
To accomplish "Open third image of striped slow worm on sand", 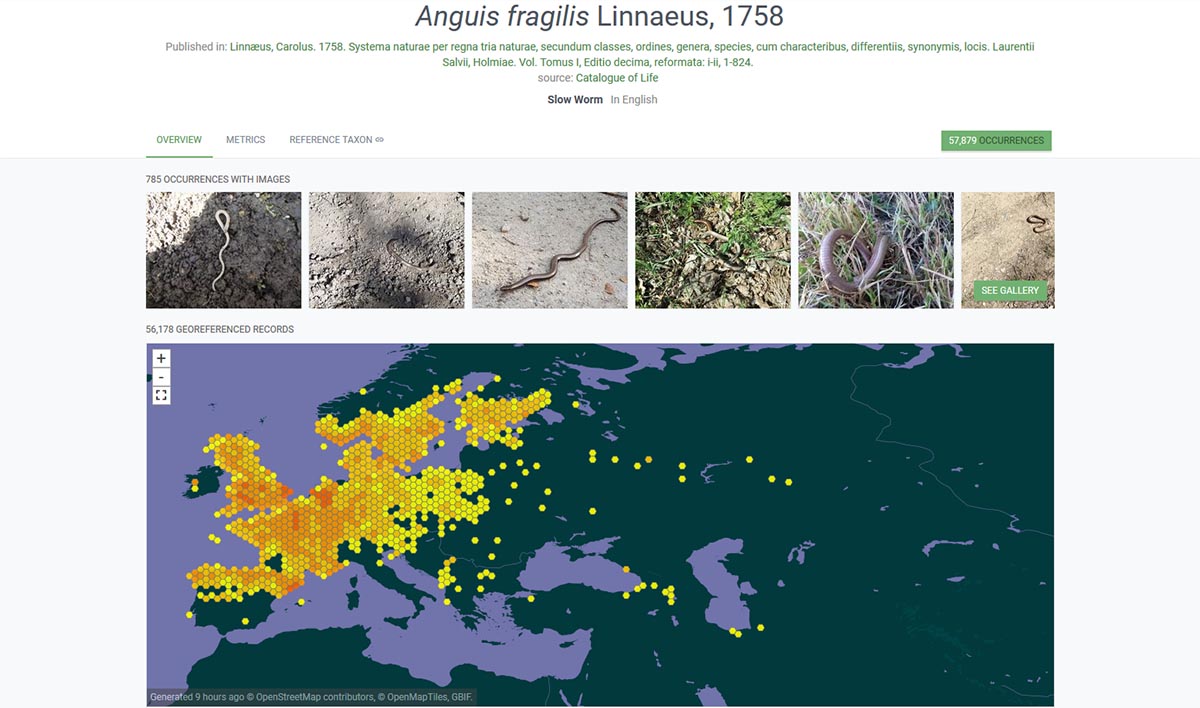I will pos(549,250).
